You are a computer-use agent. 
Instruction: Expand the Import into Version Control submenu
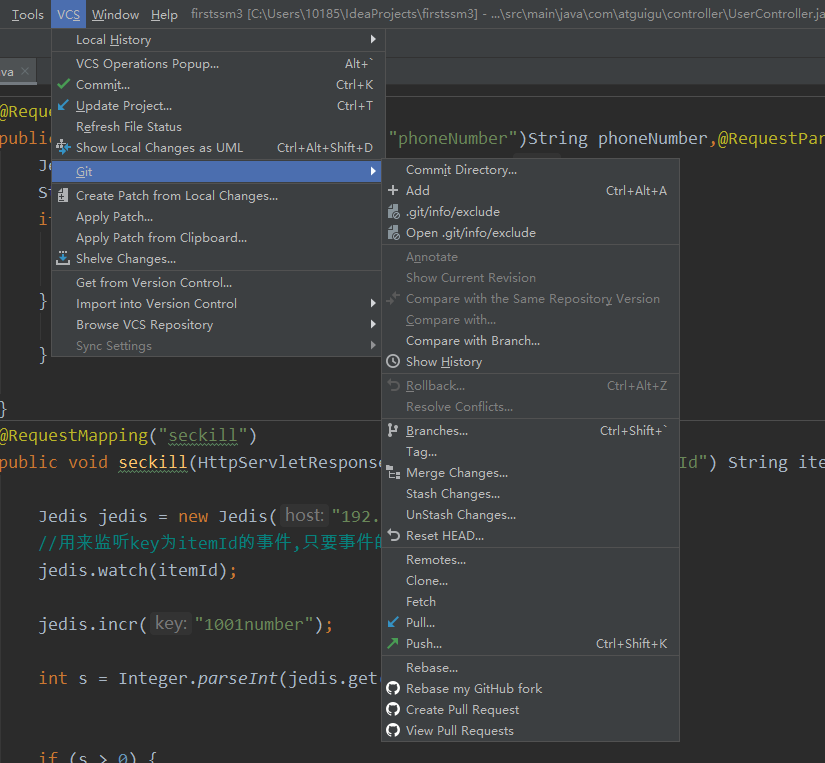pyautogui.click(x=373, y=304)
